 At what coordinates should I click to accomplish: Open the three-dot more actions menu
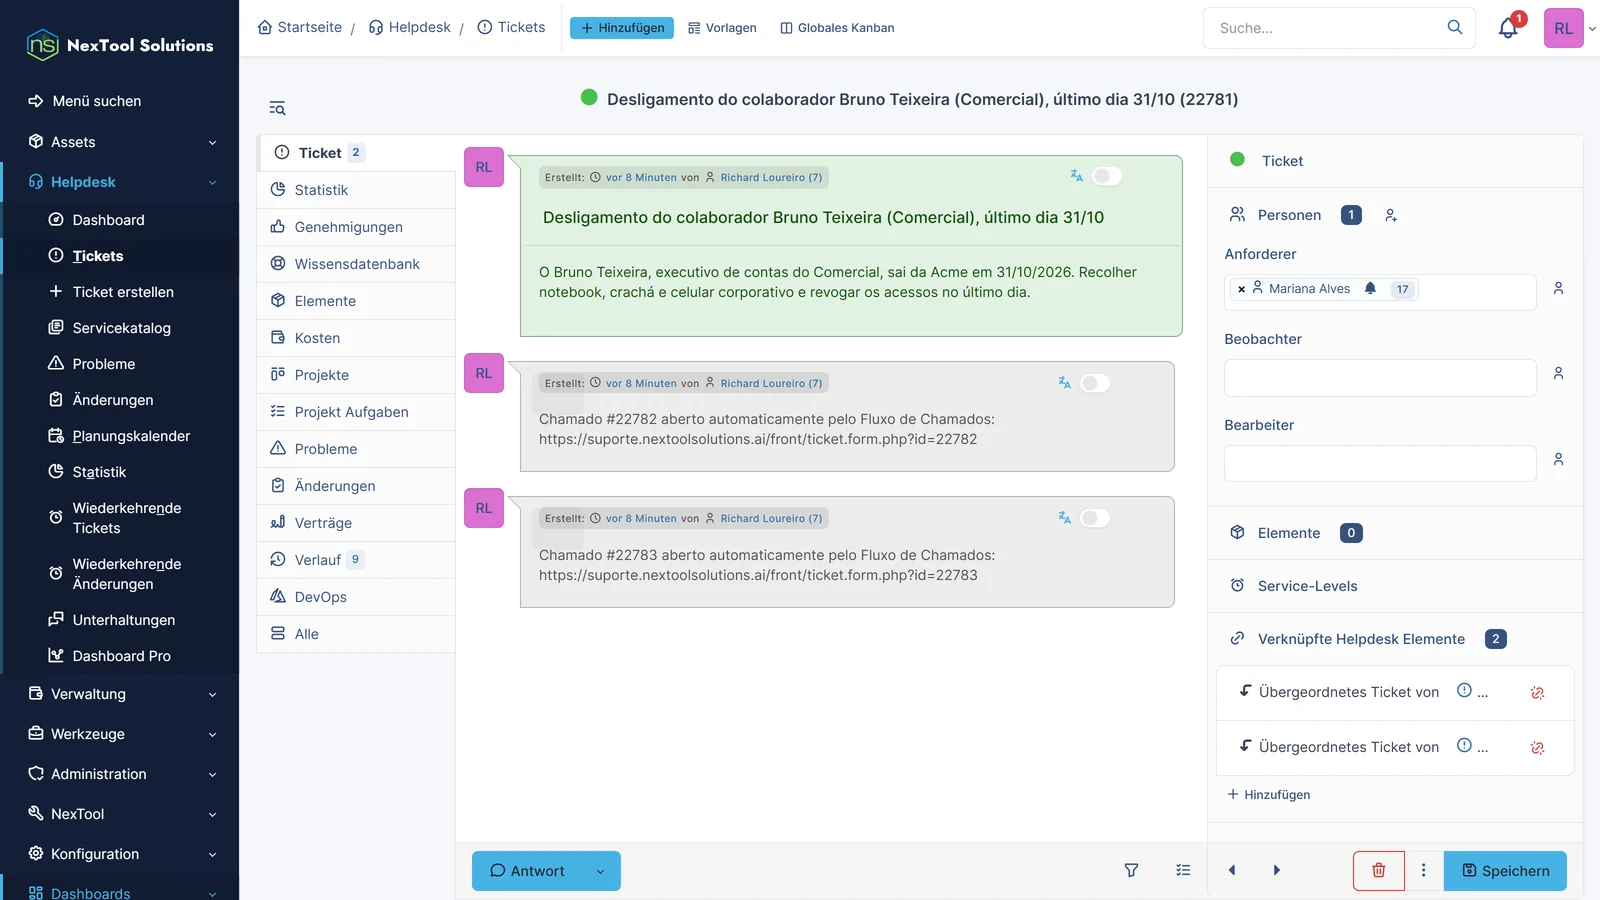click(1424, 870)
